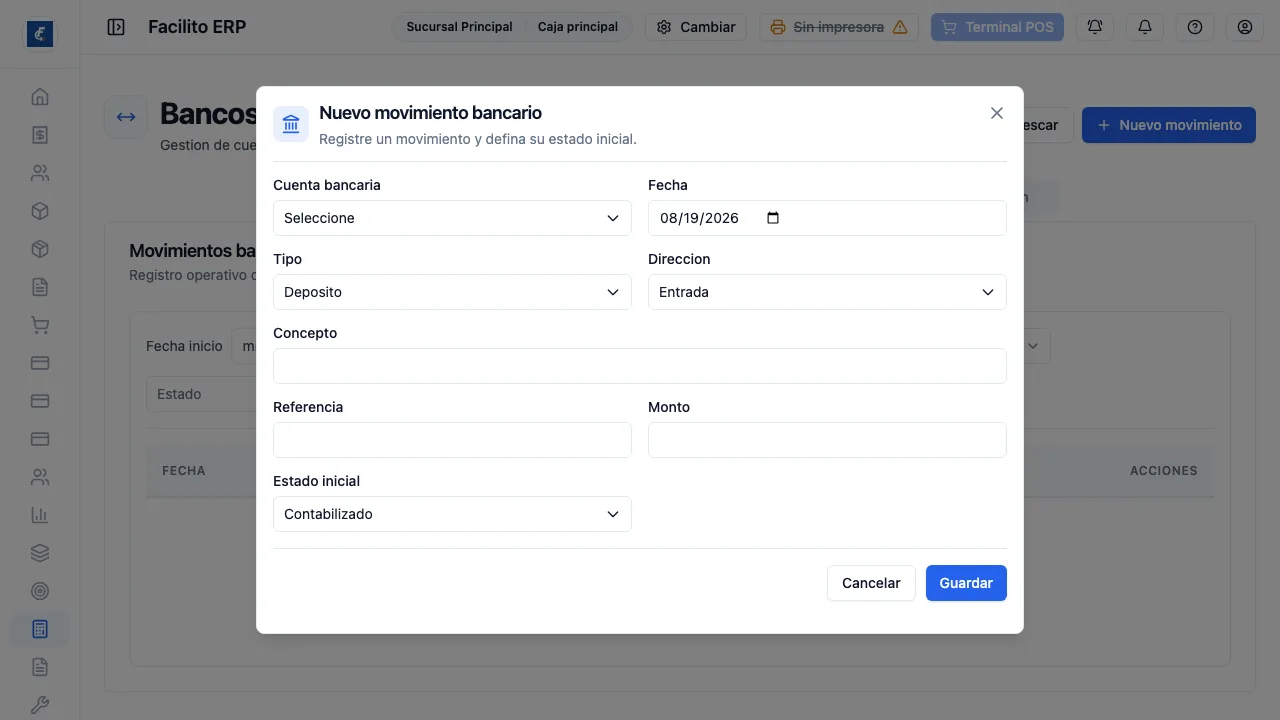Open the notifications bell icon
This screenshot has height=720, width=1280.
click(1145, 27)
